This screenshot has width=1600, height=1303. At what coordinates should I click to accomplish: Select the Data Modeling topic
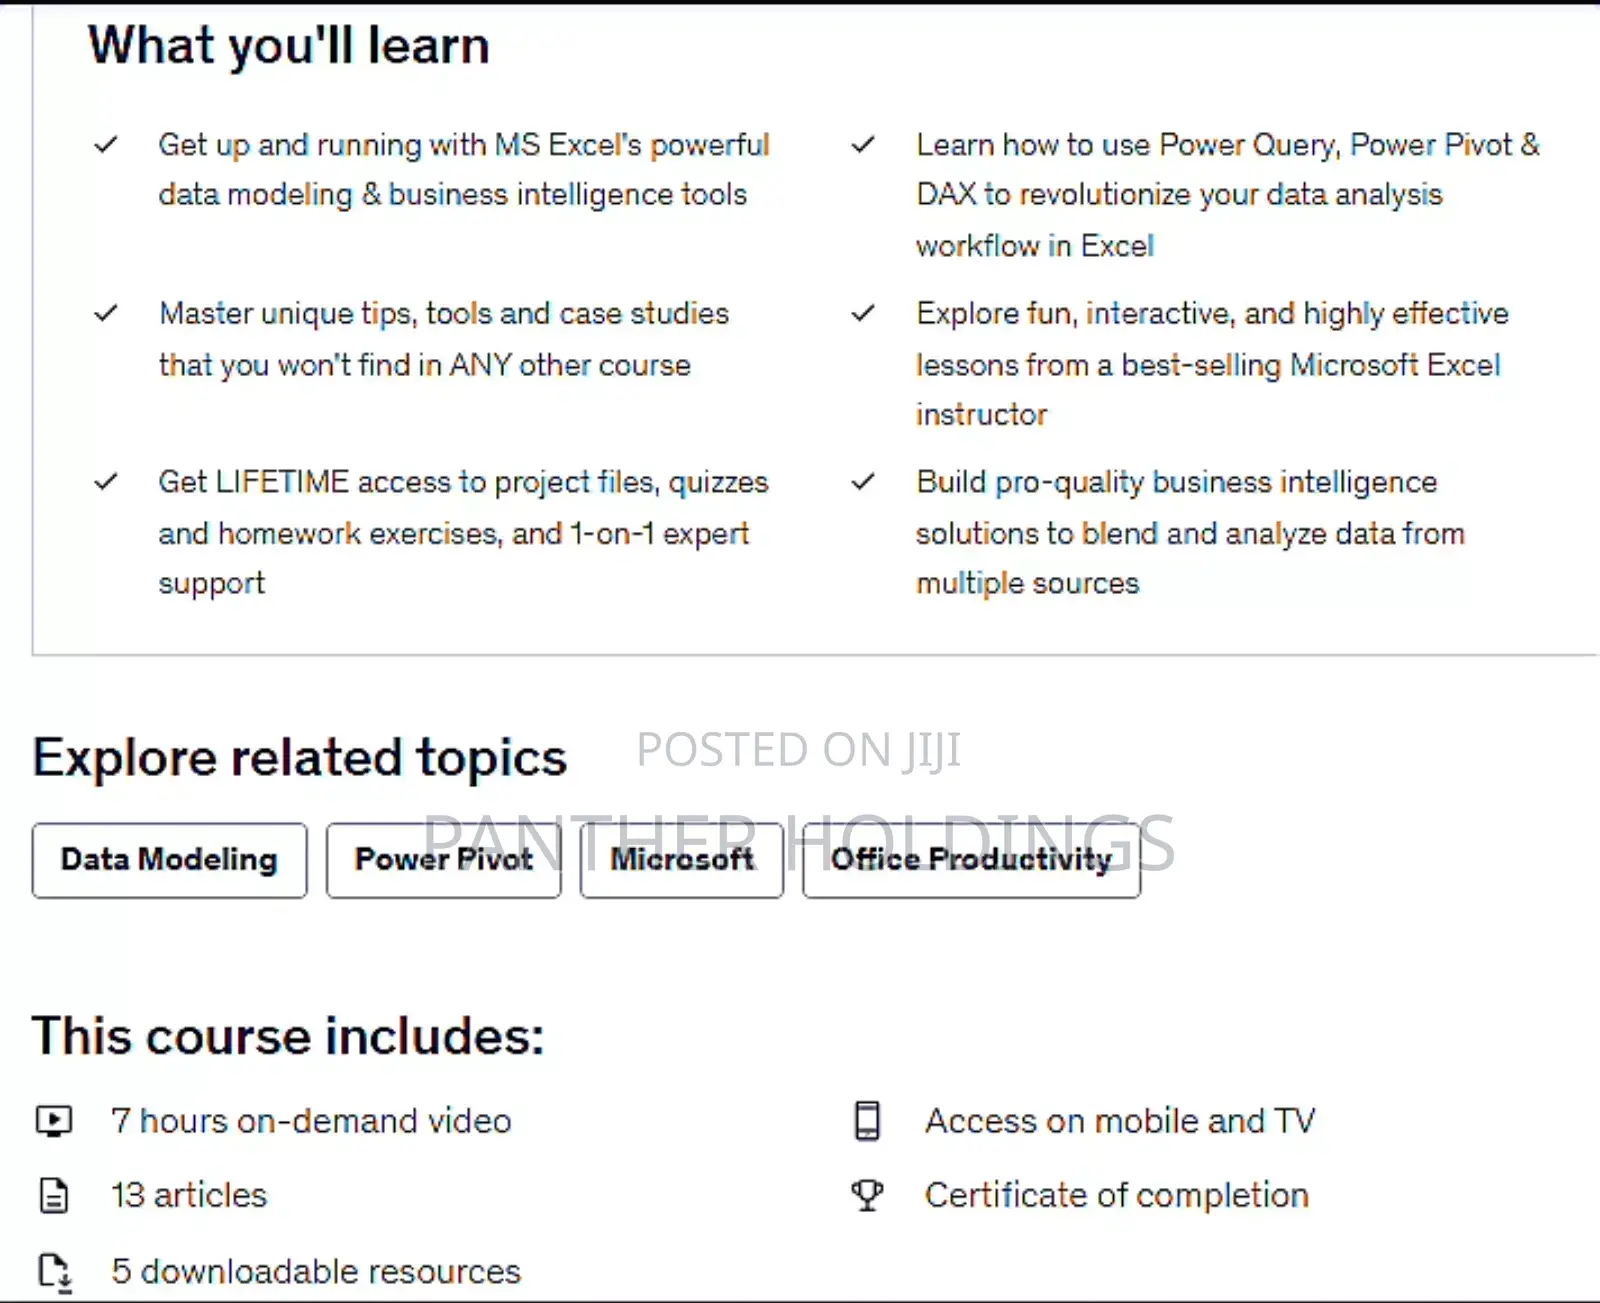coord(169,859)
